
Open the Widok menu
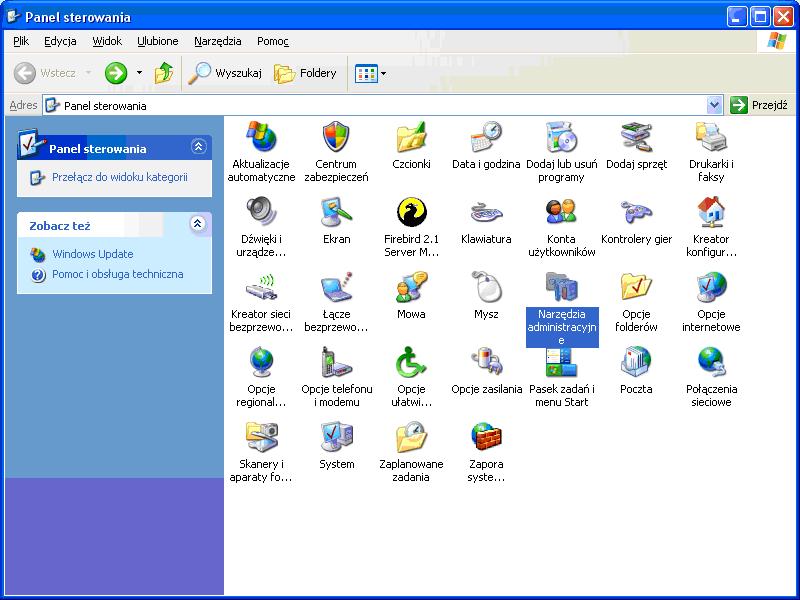pos(107,41)
